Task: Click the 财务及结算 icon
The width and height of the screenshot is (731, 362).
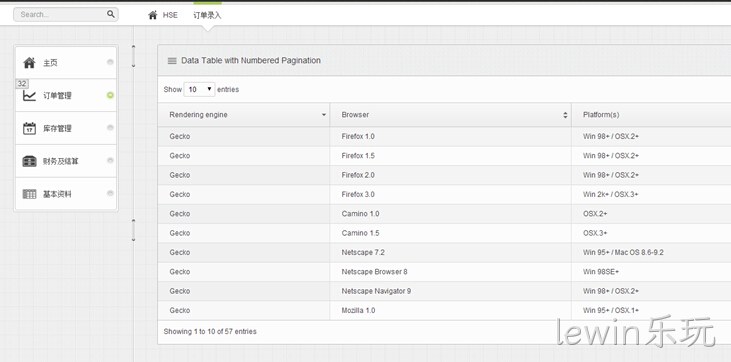Action: click(29, 161)
